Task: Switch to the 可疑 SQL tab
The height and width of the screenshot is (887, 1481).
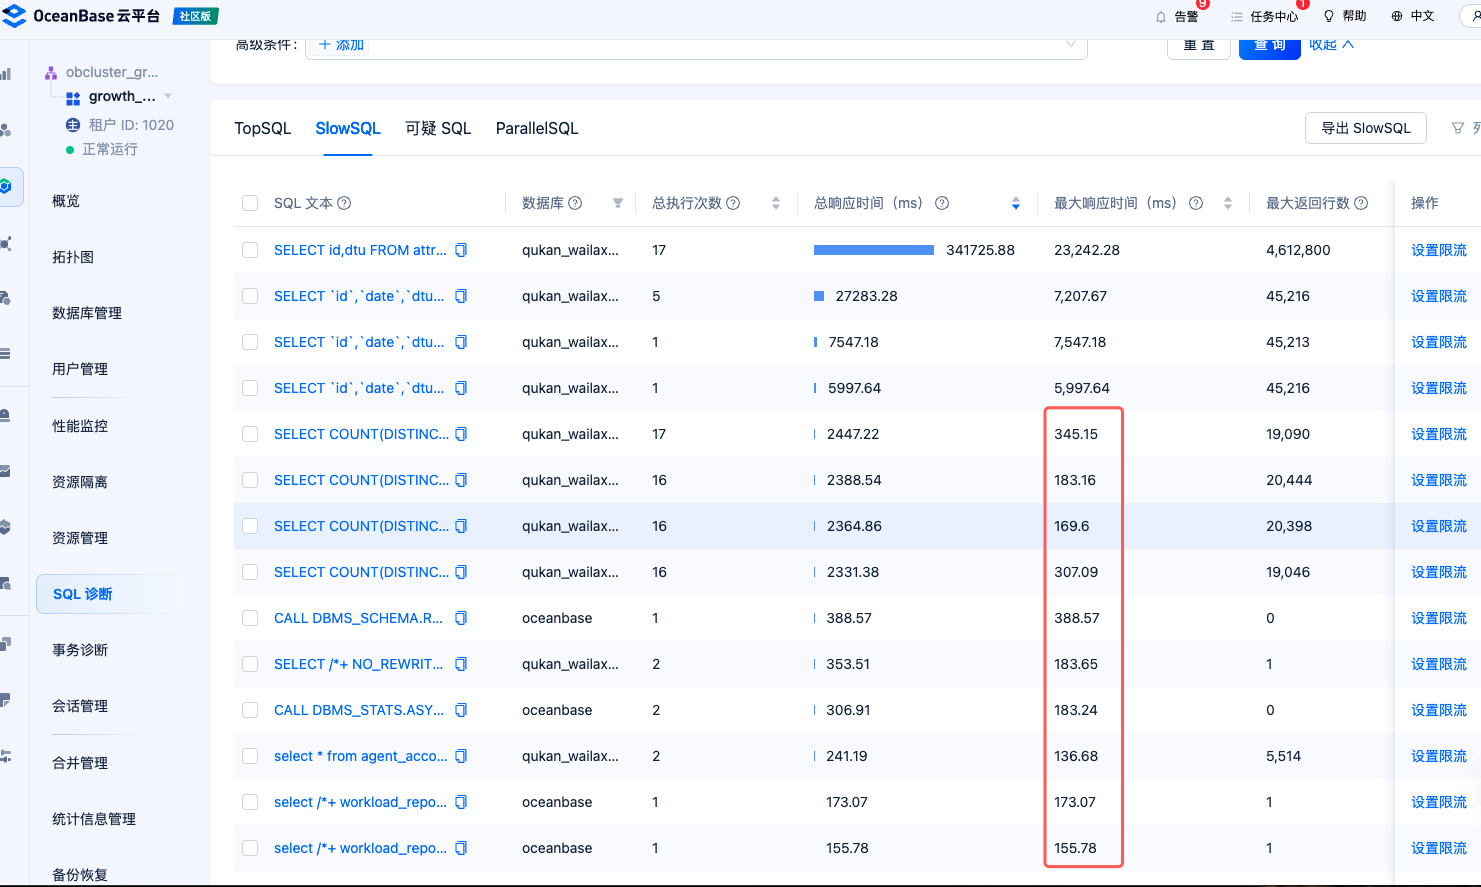Action: tap(438, 128)
